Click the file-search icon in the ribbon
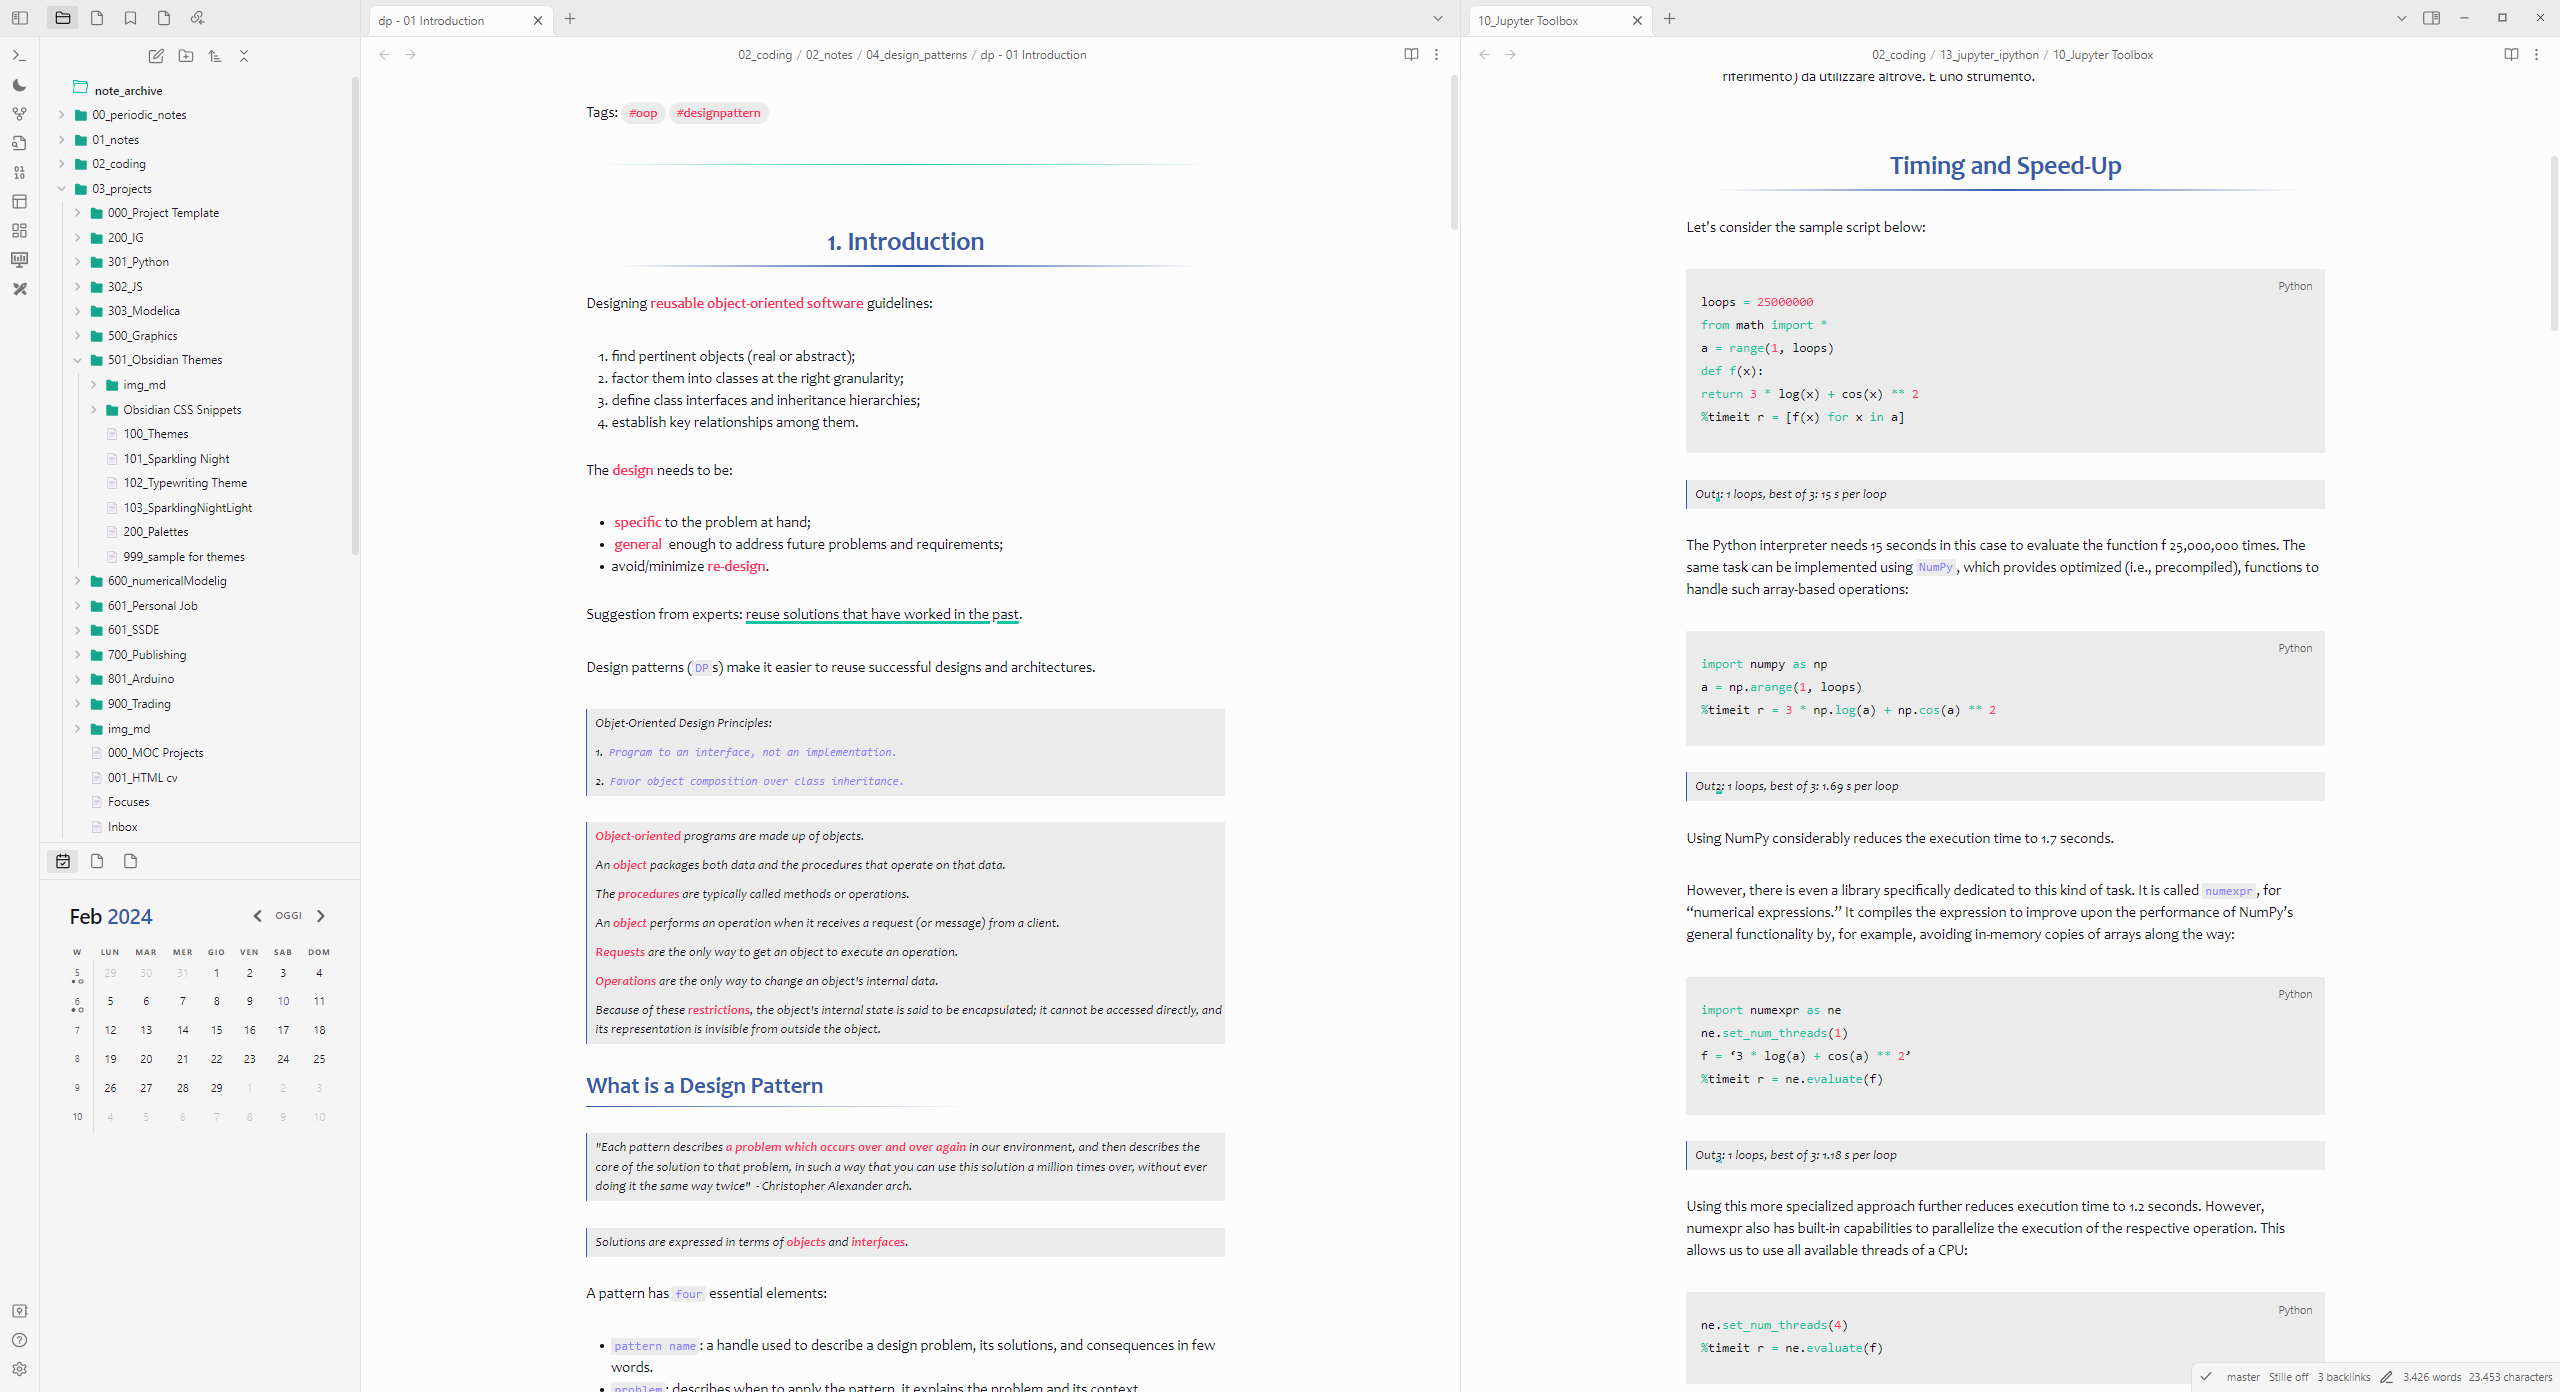Viewport: 2560px width, 1392px height. pos(19,143)
